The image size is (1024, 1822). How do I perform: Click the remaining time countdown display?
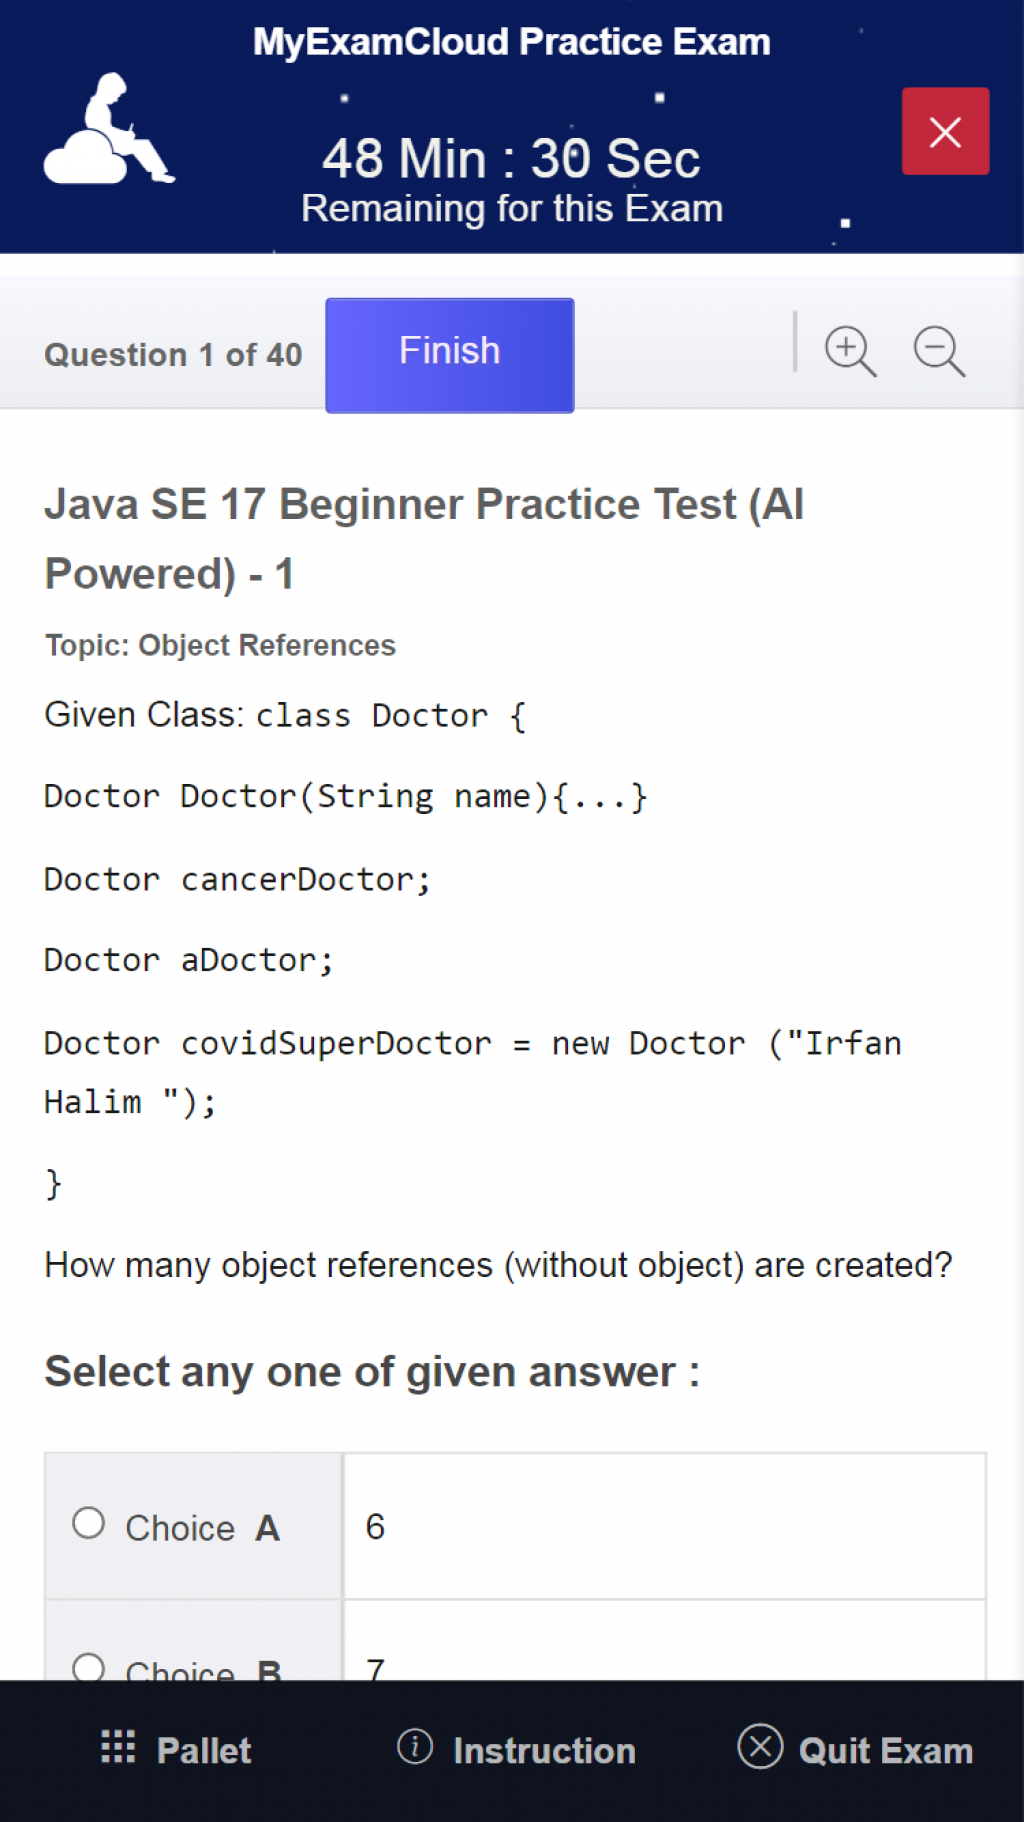(511, 160)
